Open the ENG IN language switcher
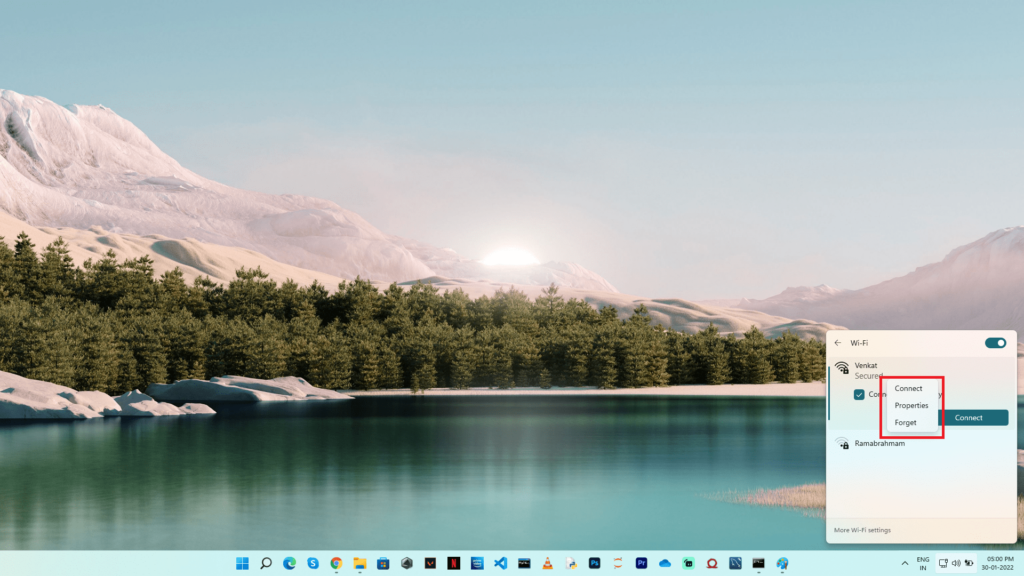1024x576 pixels. (x=923, y=563)
